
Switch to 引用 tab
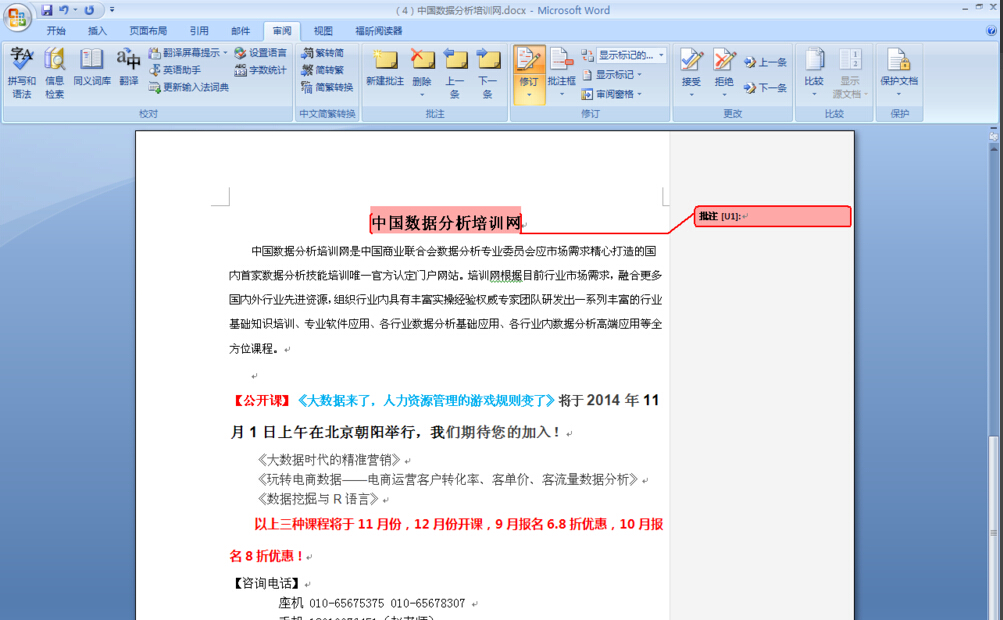[x=199, y=30]
